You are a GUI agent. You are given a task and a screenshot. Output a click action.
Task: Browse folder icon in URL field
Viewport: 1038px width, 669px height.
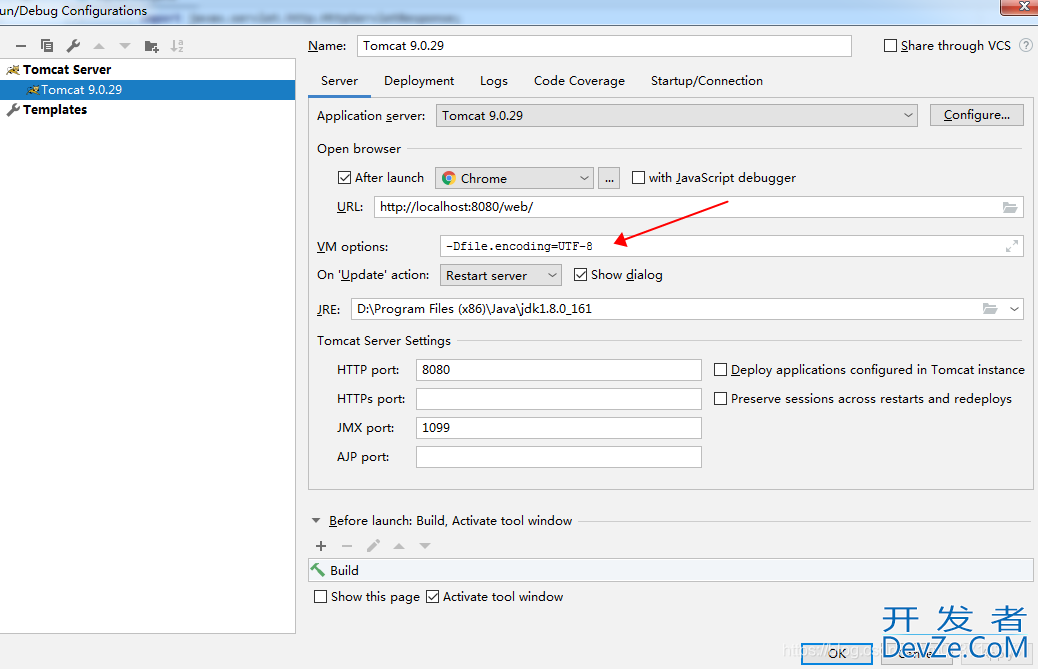pos(1010,207)
